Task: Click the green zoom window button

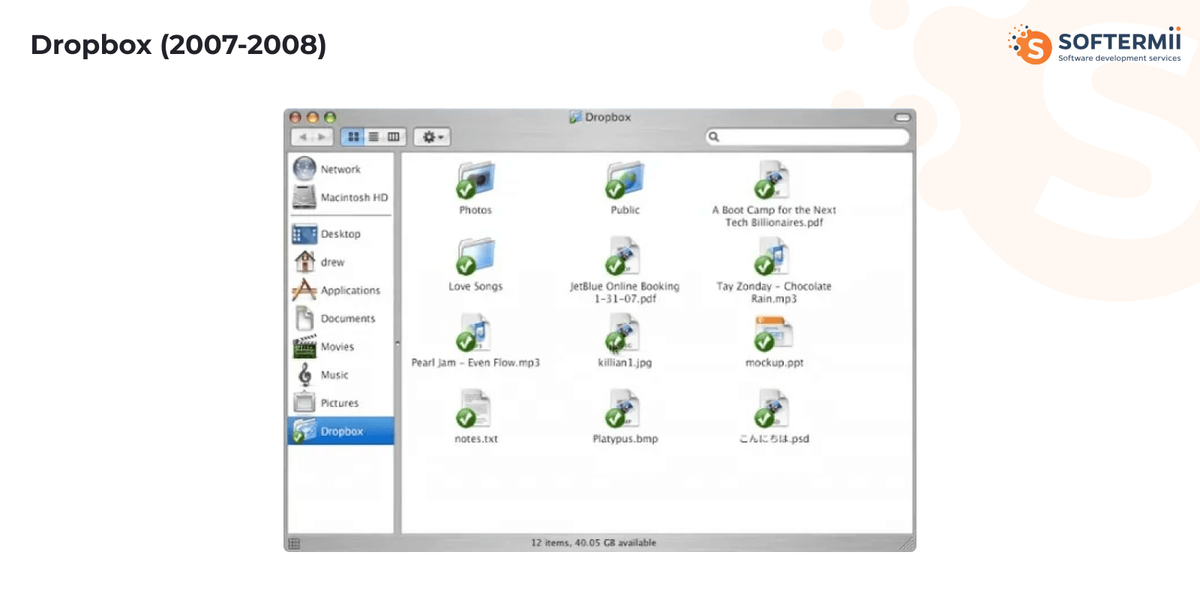Action: tap(330, 117)
